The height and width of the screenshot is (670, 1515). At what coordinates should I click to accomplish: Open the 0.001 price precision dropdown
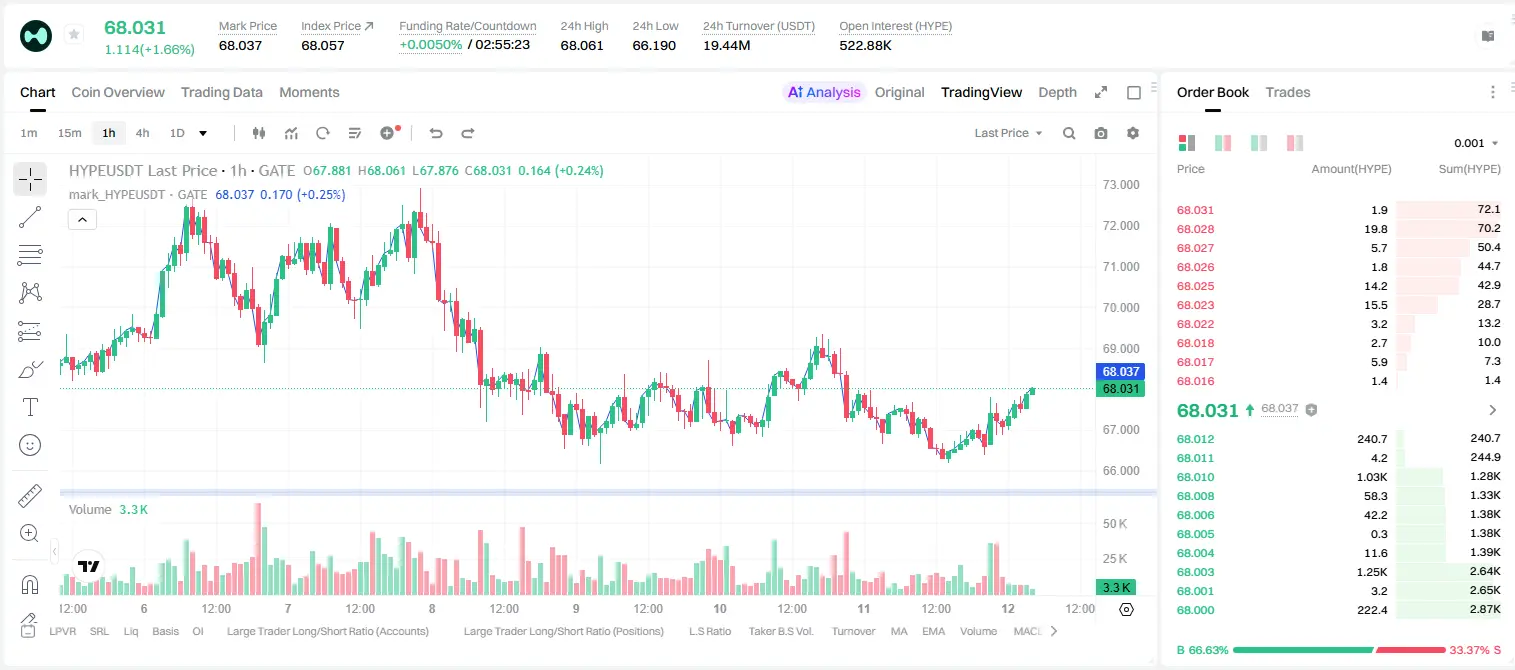(1476, 143)
